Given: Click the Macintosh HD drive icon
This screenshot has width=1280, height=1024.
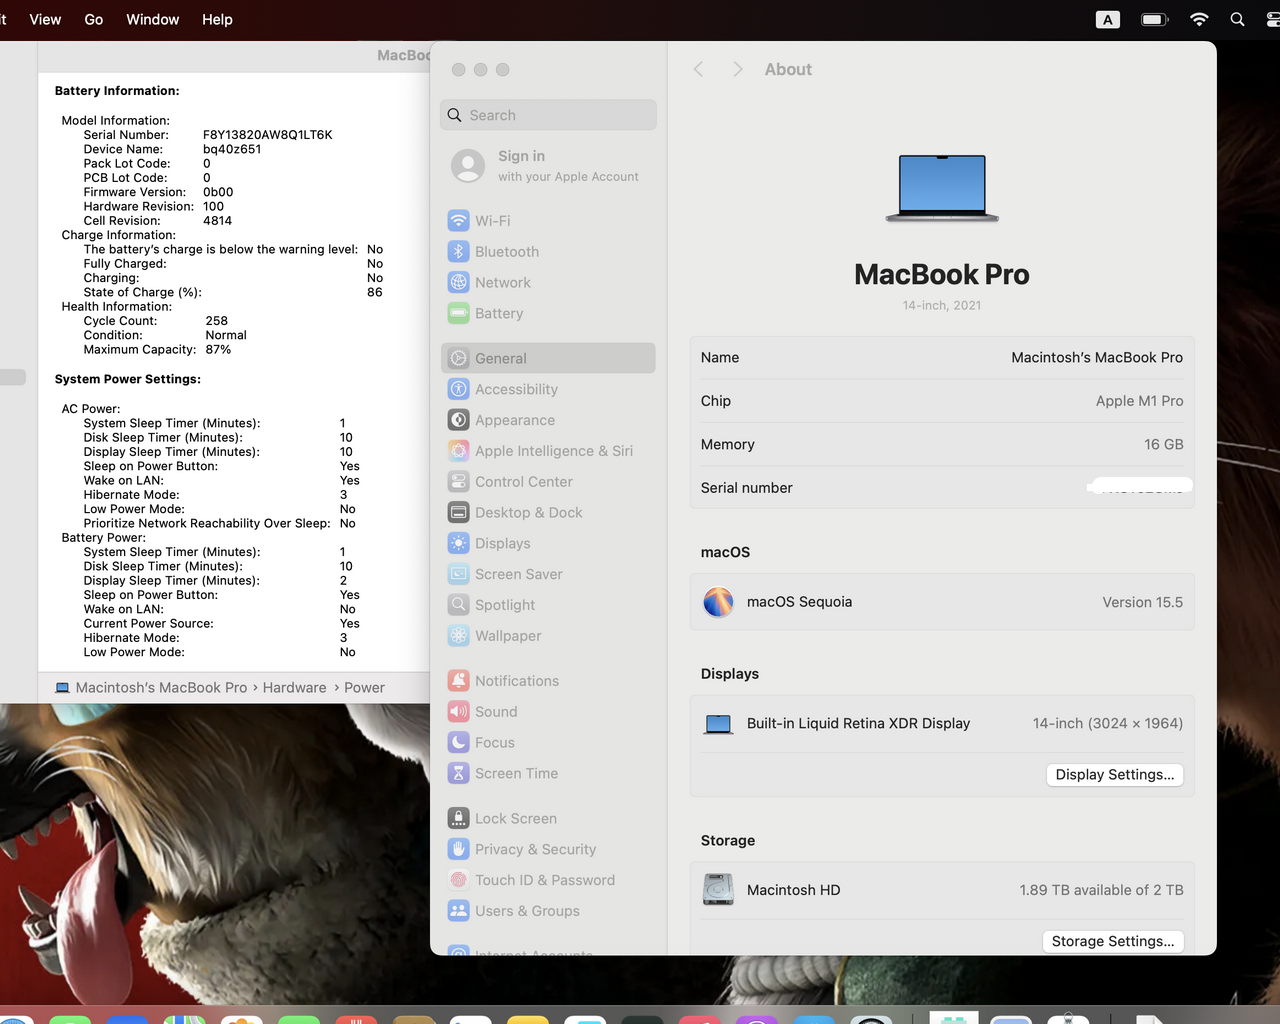Looking at the screenshot, I should point(718,890).
